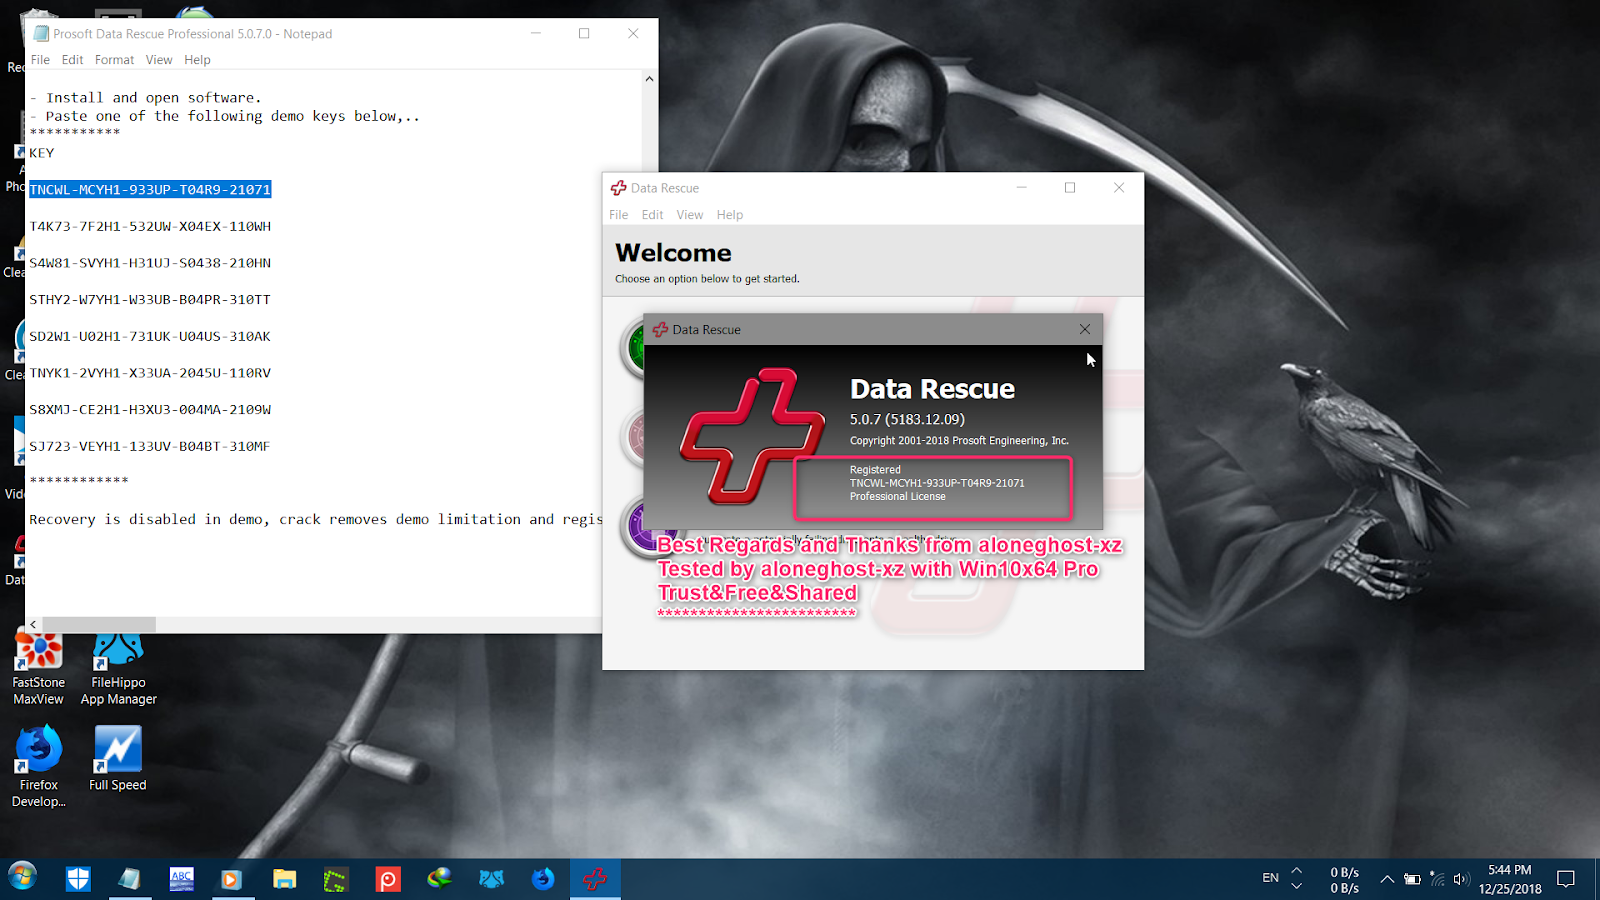Open the Help menu in Data Rescue

click(x=729, y=215)
